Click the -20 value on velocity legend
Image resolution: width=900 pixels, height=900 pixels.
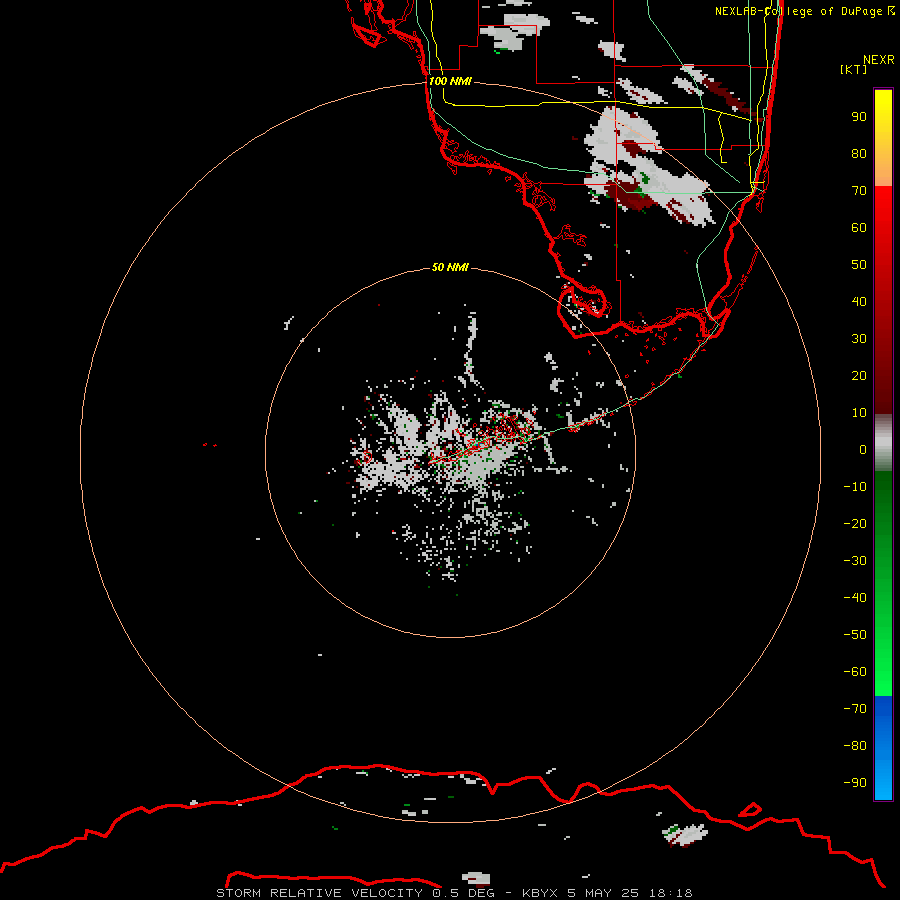855,523
